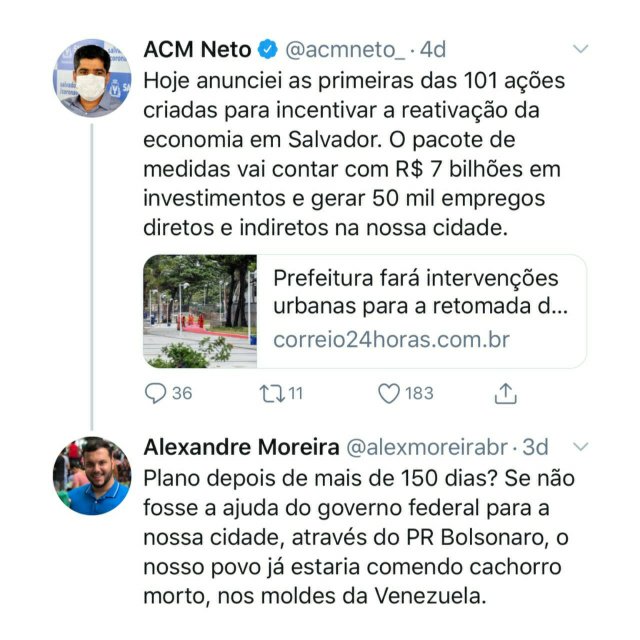Retweet ACM Neto's tweet
Viewport: 640px width, 640px height.
269,393
